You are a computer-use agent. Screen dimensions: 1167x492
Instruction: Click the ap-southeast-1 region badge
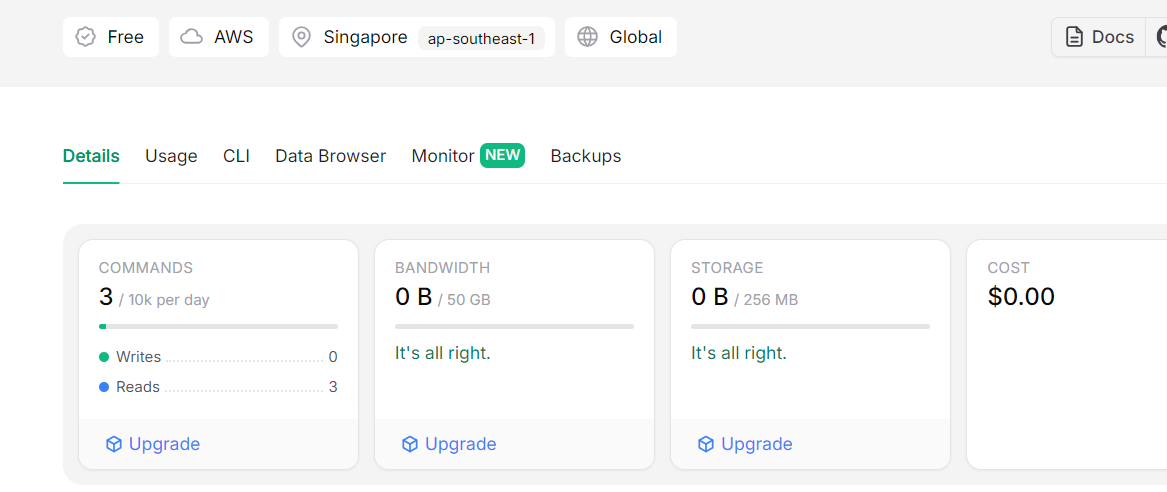pyautogui.click(x=482, y=38)
